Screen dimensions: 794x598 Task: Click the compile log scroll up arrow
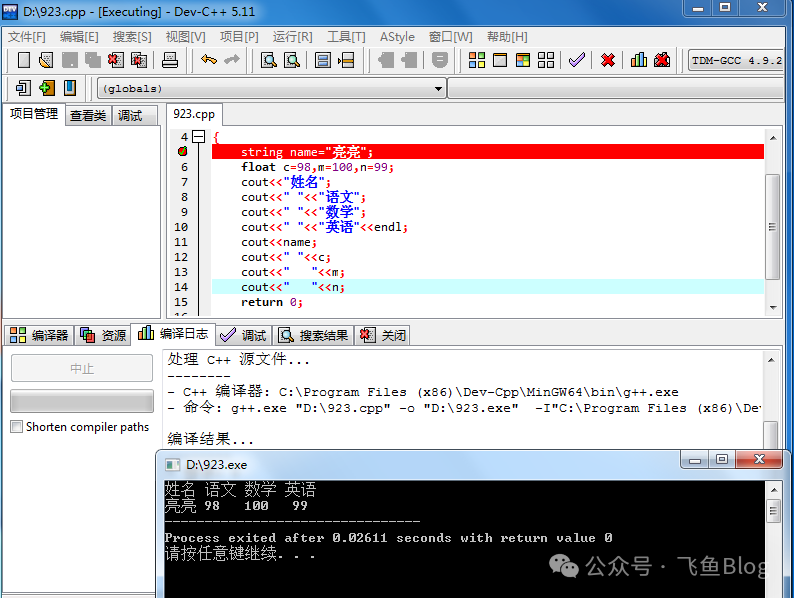[x=771, y=360]
